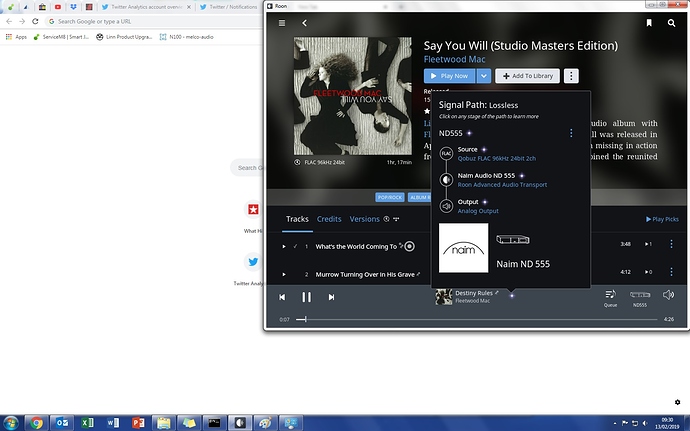Open the Roon search magnifier
The image size is (690, 431).
click(671, 23)
